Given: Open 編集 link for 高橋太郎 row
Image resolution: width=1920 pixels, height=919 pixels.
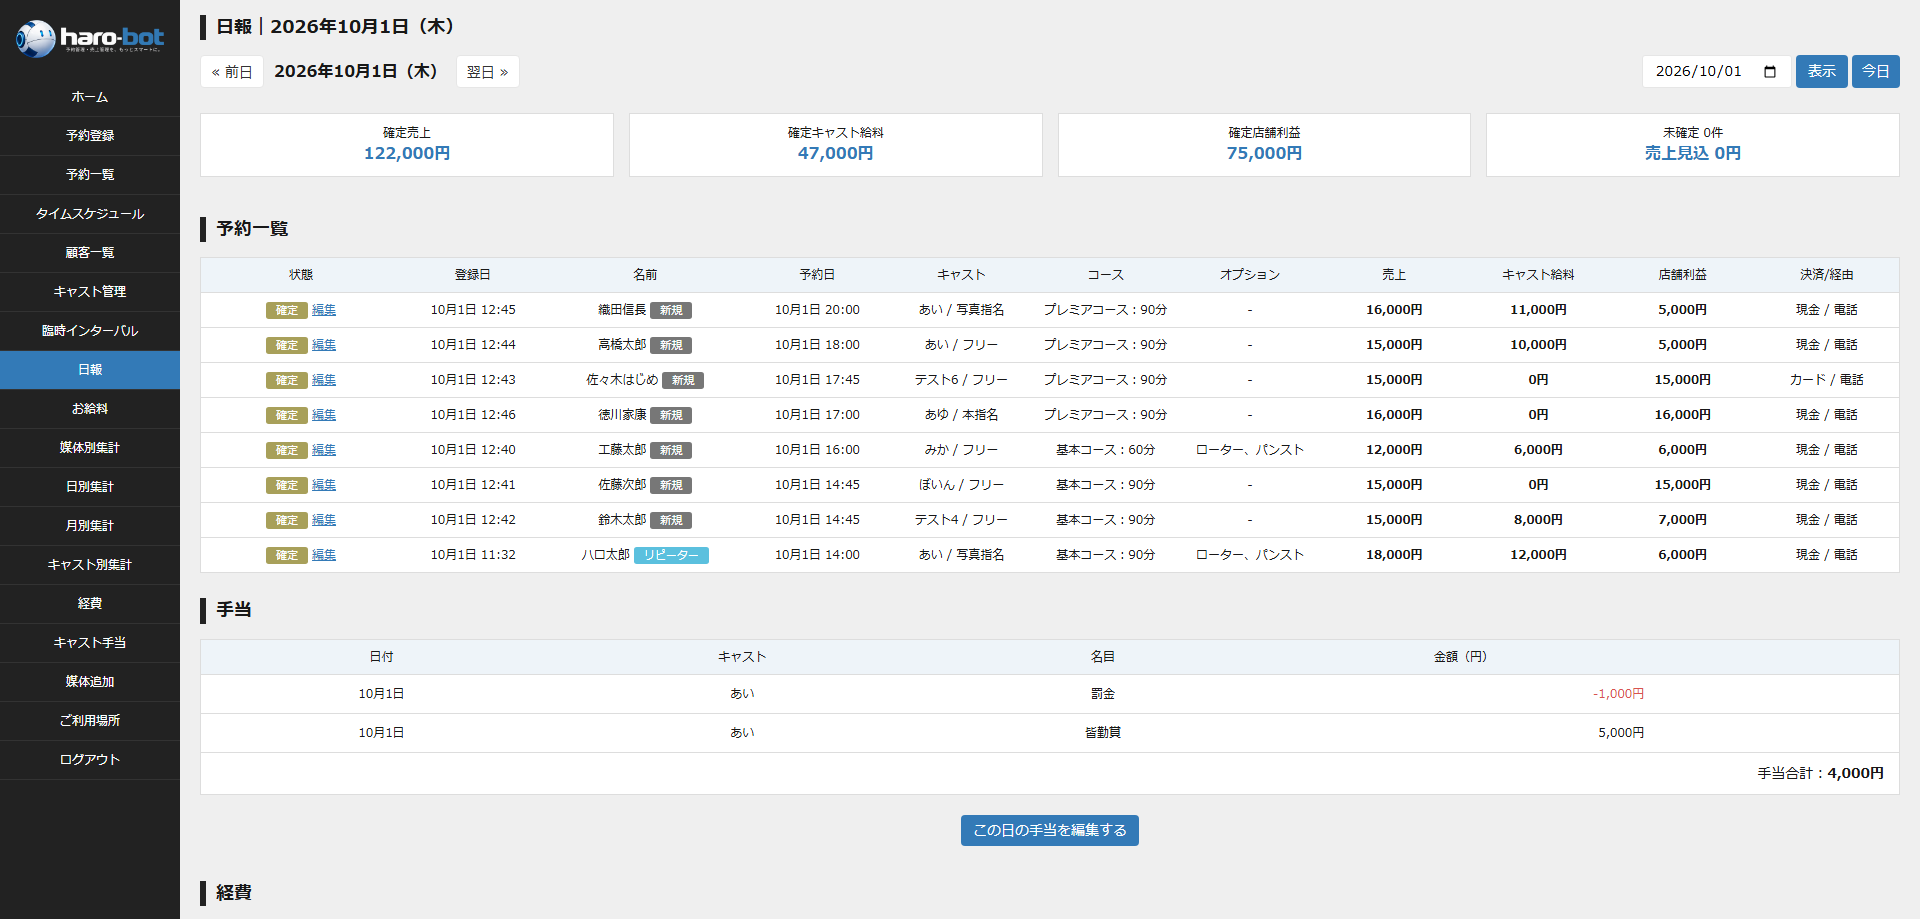Looking at the screenshot, I should [x=324, y=346].
